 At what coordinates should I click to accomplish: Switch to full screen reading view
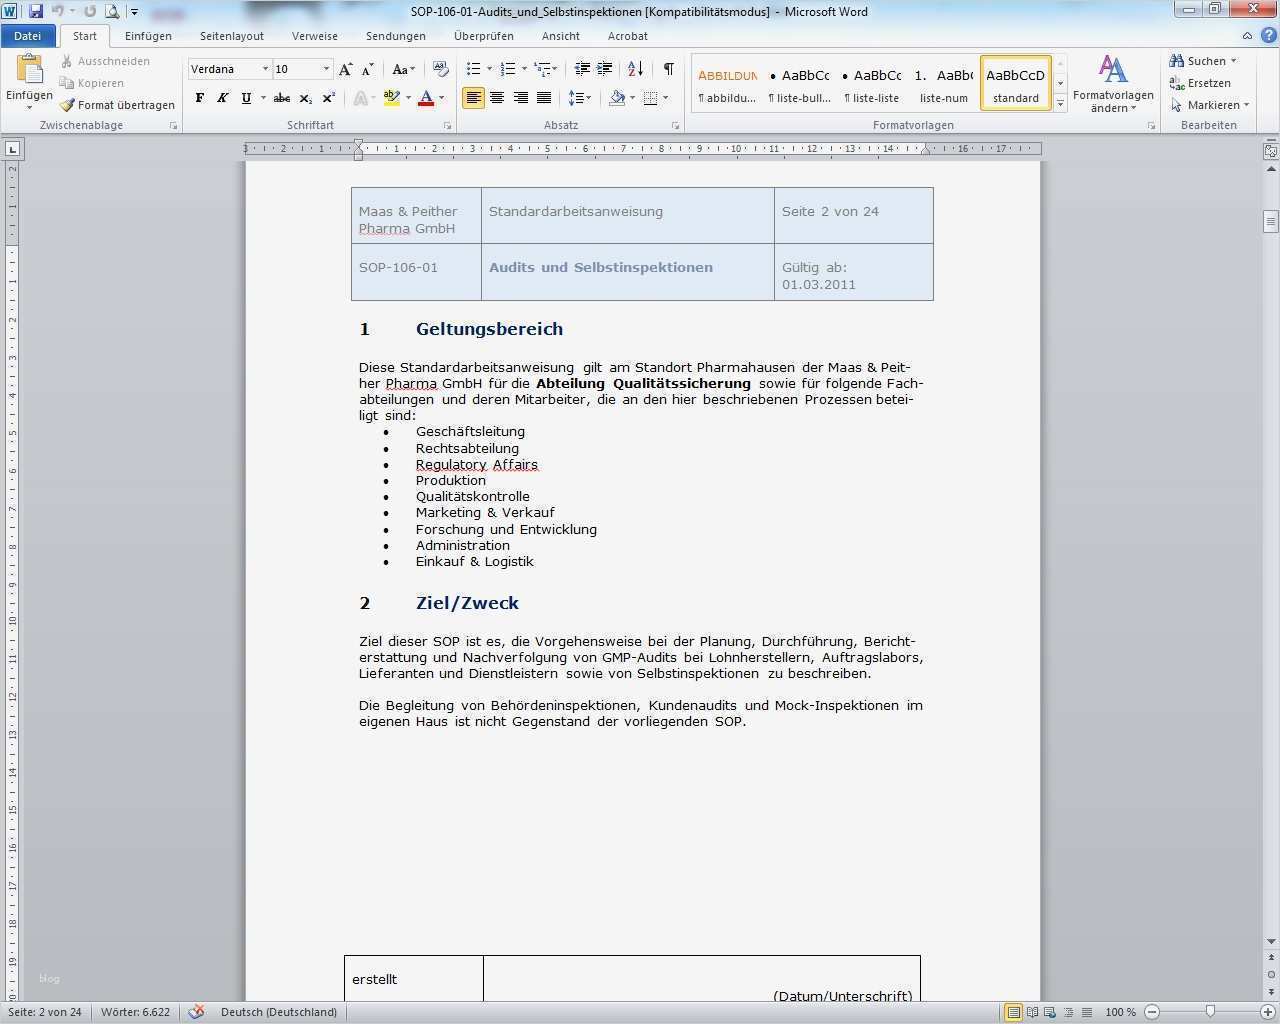tap(1032, 1012)
